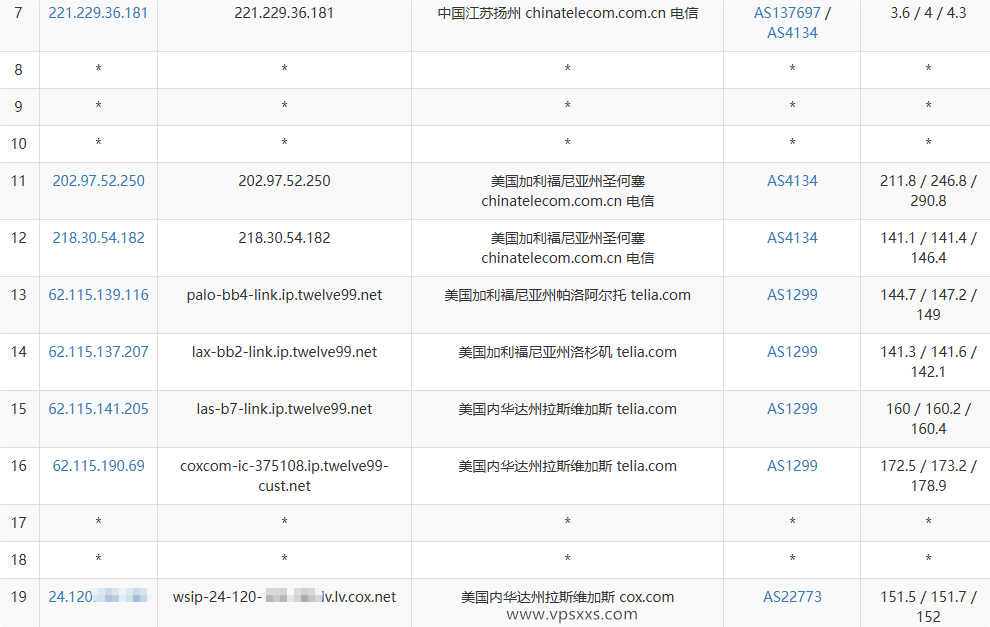This screenshot has height=627, width=990.
Task: Click AS1299 link in hop 15 row
Action: click(x=792, y=409)
